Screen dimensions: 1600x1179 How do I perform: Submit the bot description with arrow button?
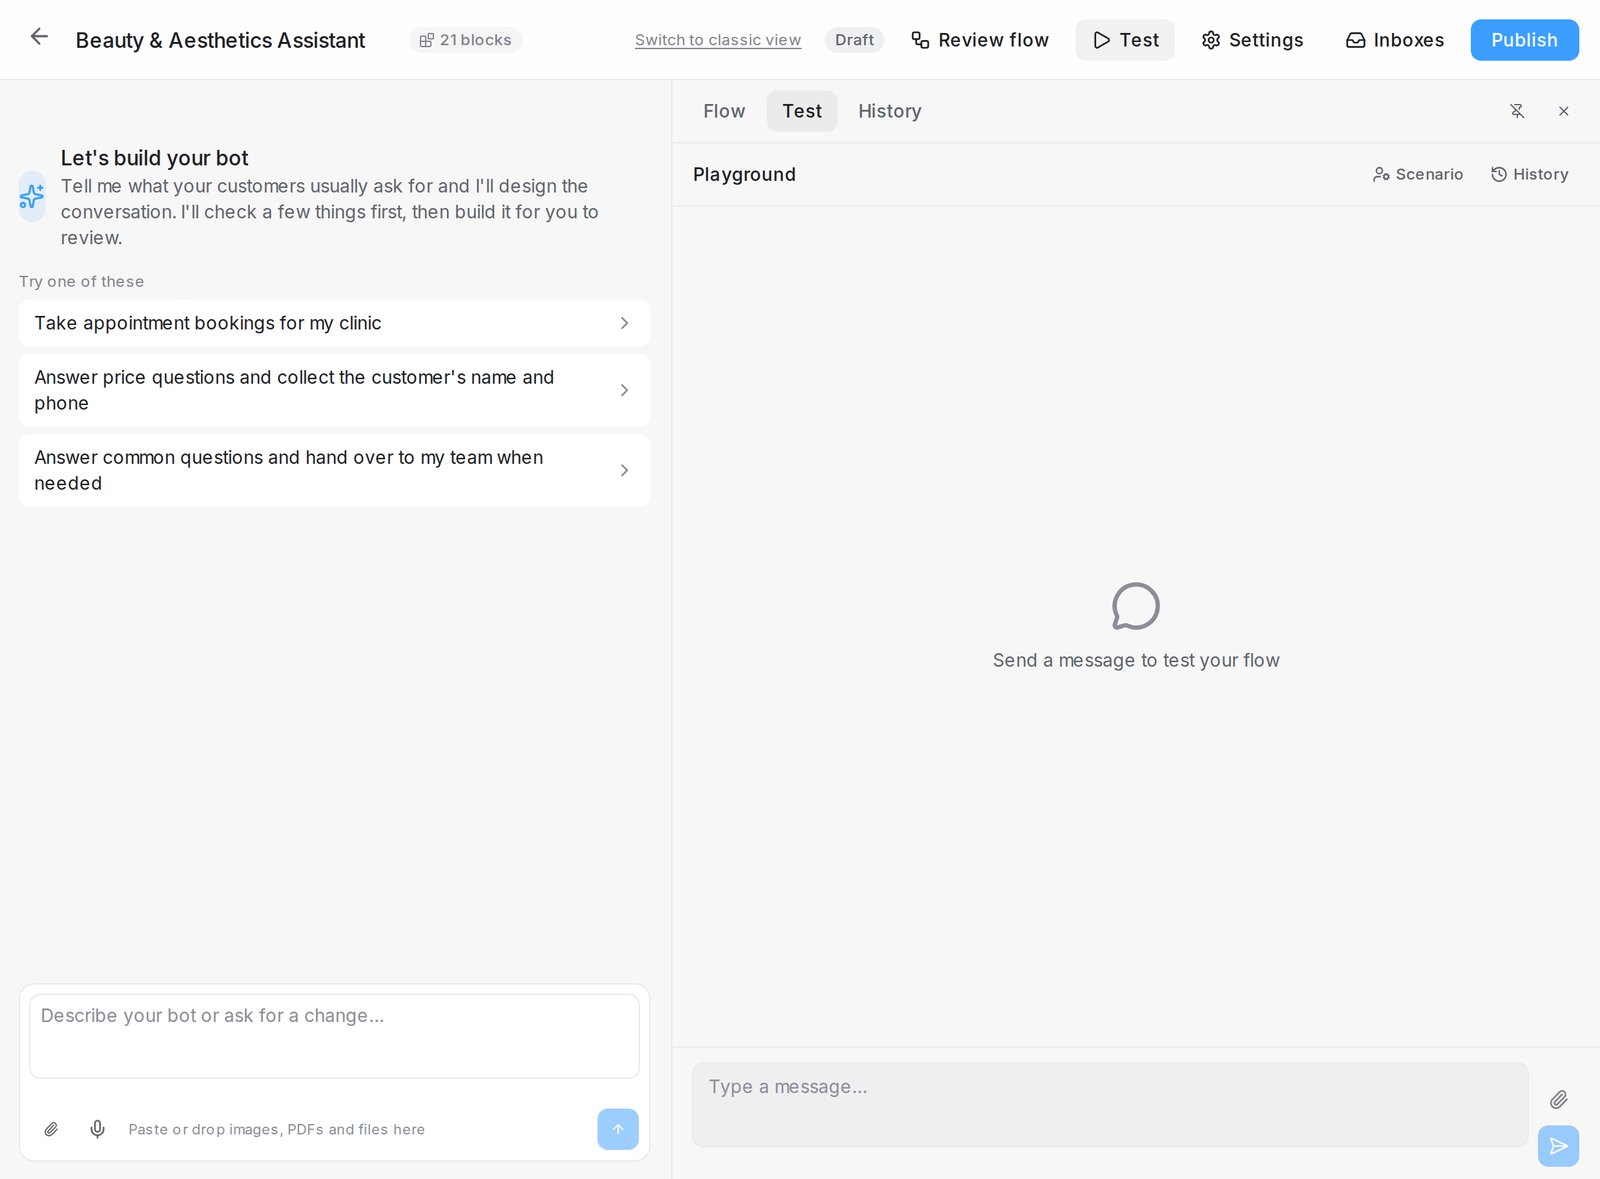coord(618,1129)
